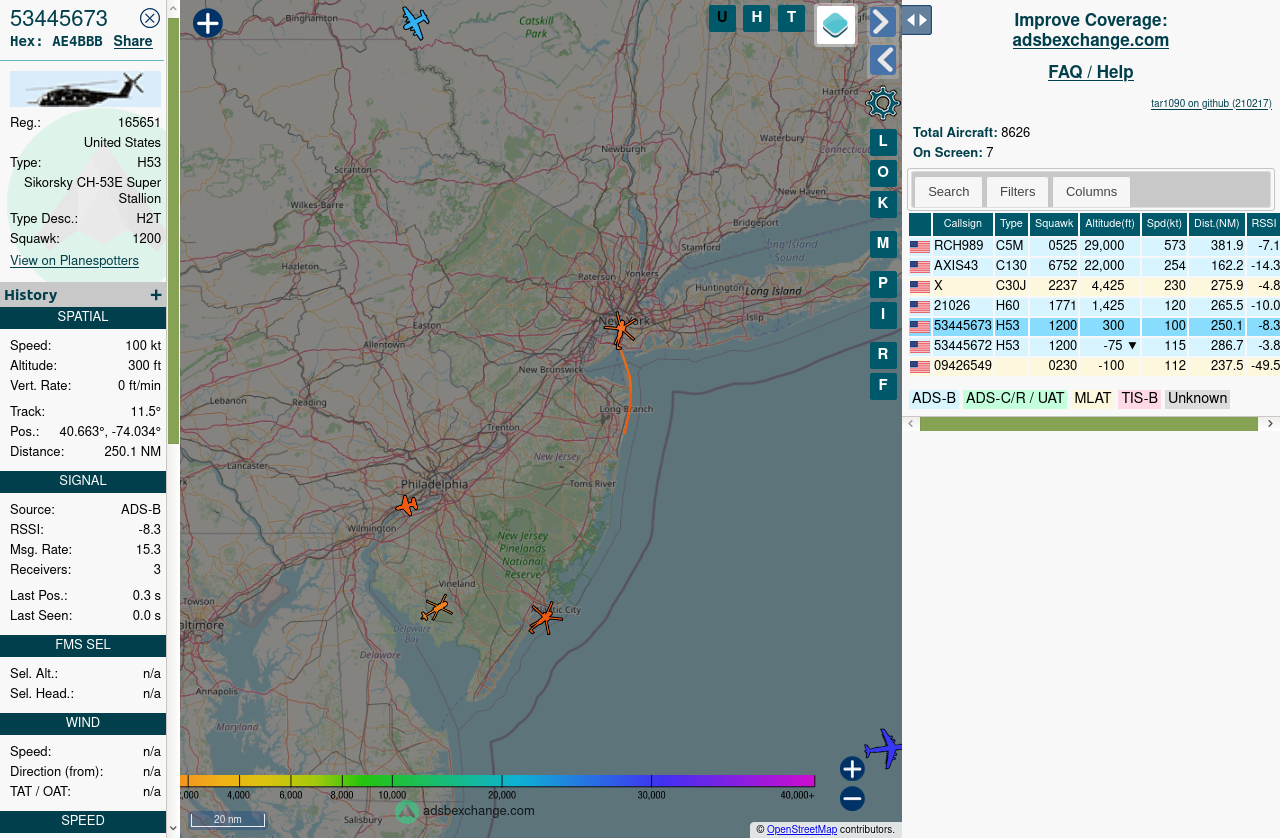The width and height of the screenshot is (1280, 838).
Task: Toggle the I map button
Action: point(883,315)
